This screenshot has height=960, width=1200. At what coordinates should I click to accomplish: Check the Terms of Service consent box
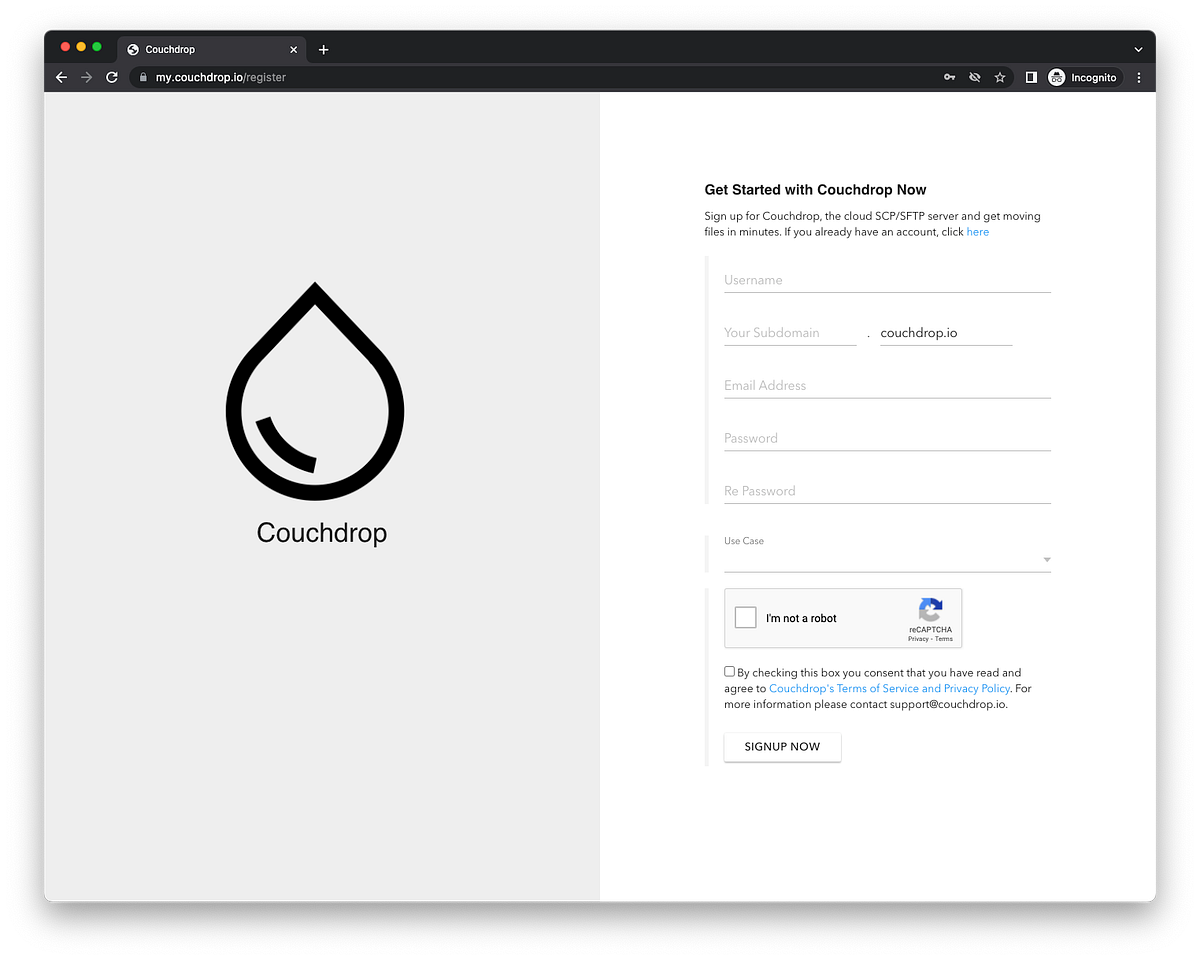(729, 670)
